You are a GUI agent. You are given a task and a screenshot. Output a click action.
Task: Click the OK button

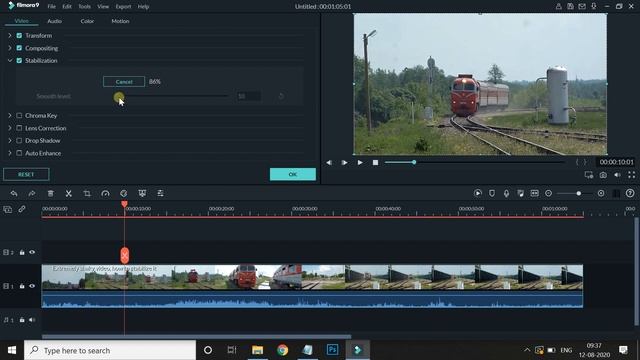click(x=293, y=174)
